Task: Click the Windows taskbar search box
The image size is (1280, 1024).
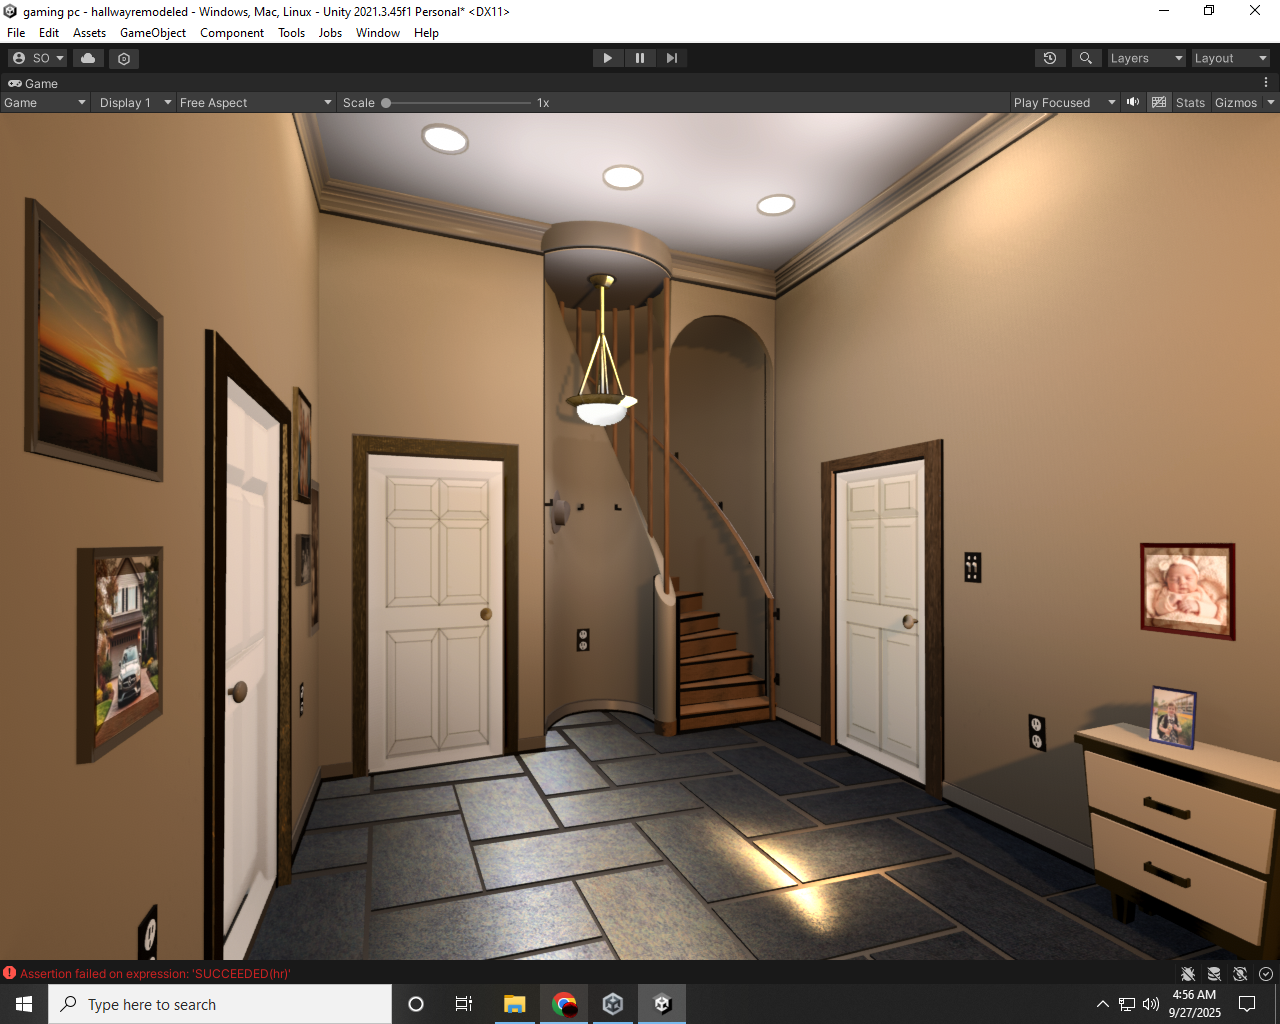Action: tap(220, 1004)
